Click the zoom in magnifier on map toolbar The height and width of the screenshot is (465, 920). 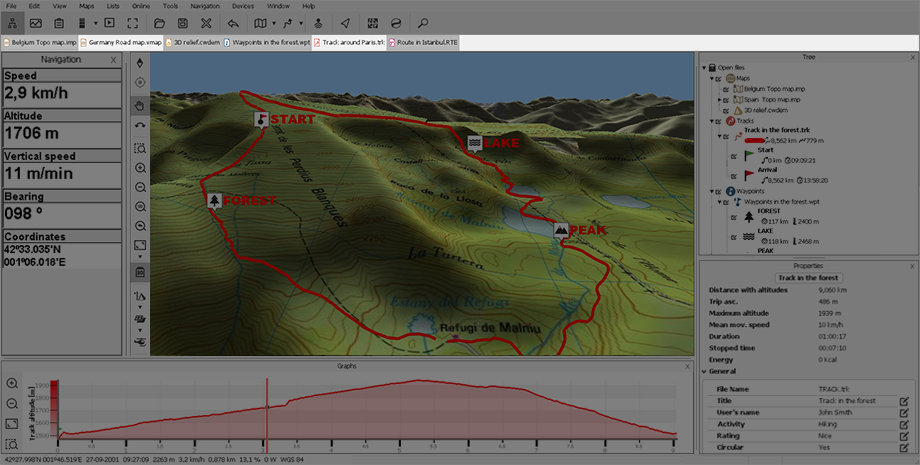(140, 168)
